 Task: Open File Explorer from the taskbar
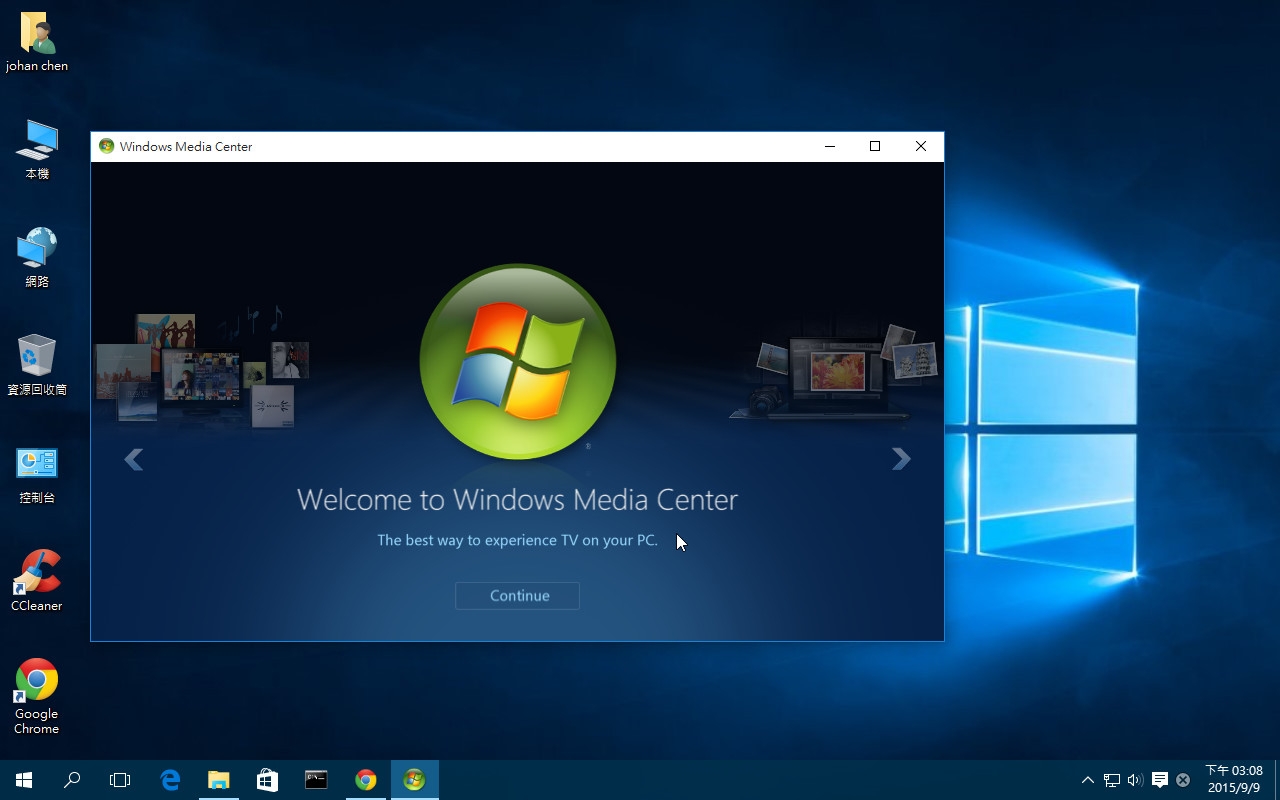tap(218, 780)
